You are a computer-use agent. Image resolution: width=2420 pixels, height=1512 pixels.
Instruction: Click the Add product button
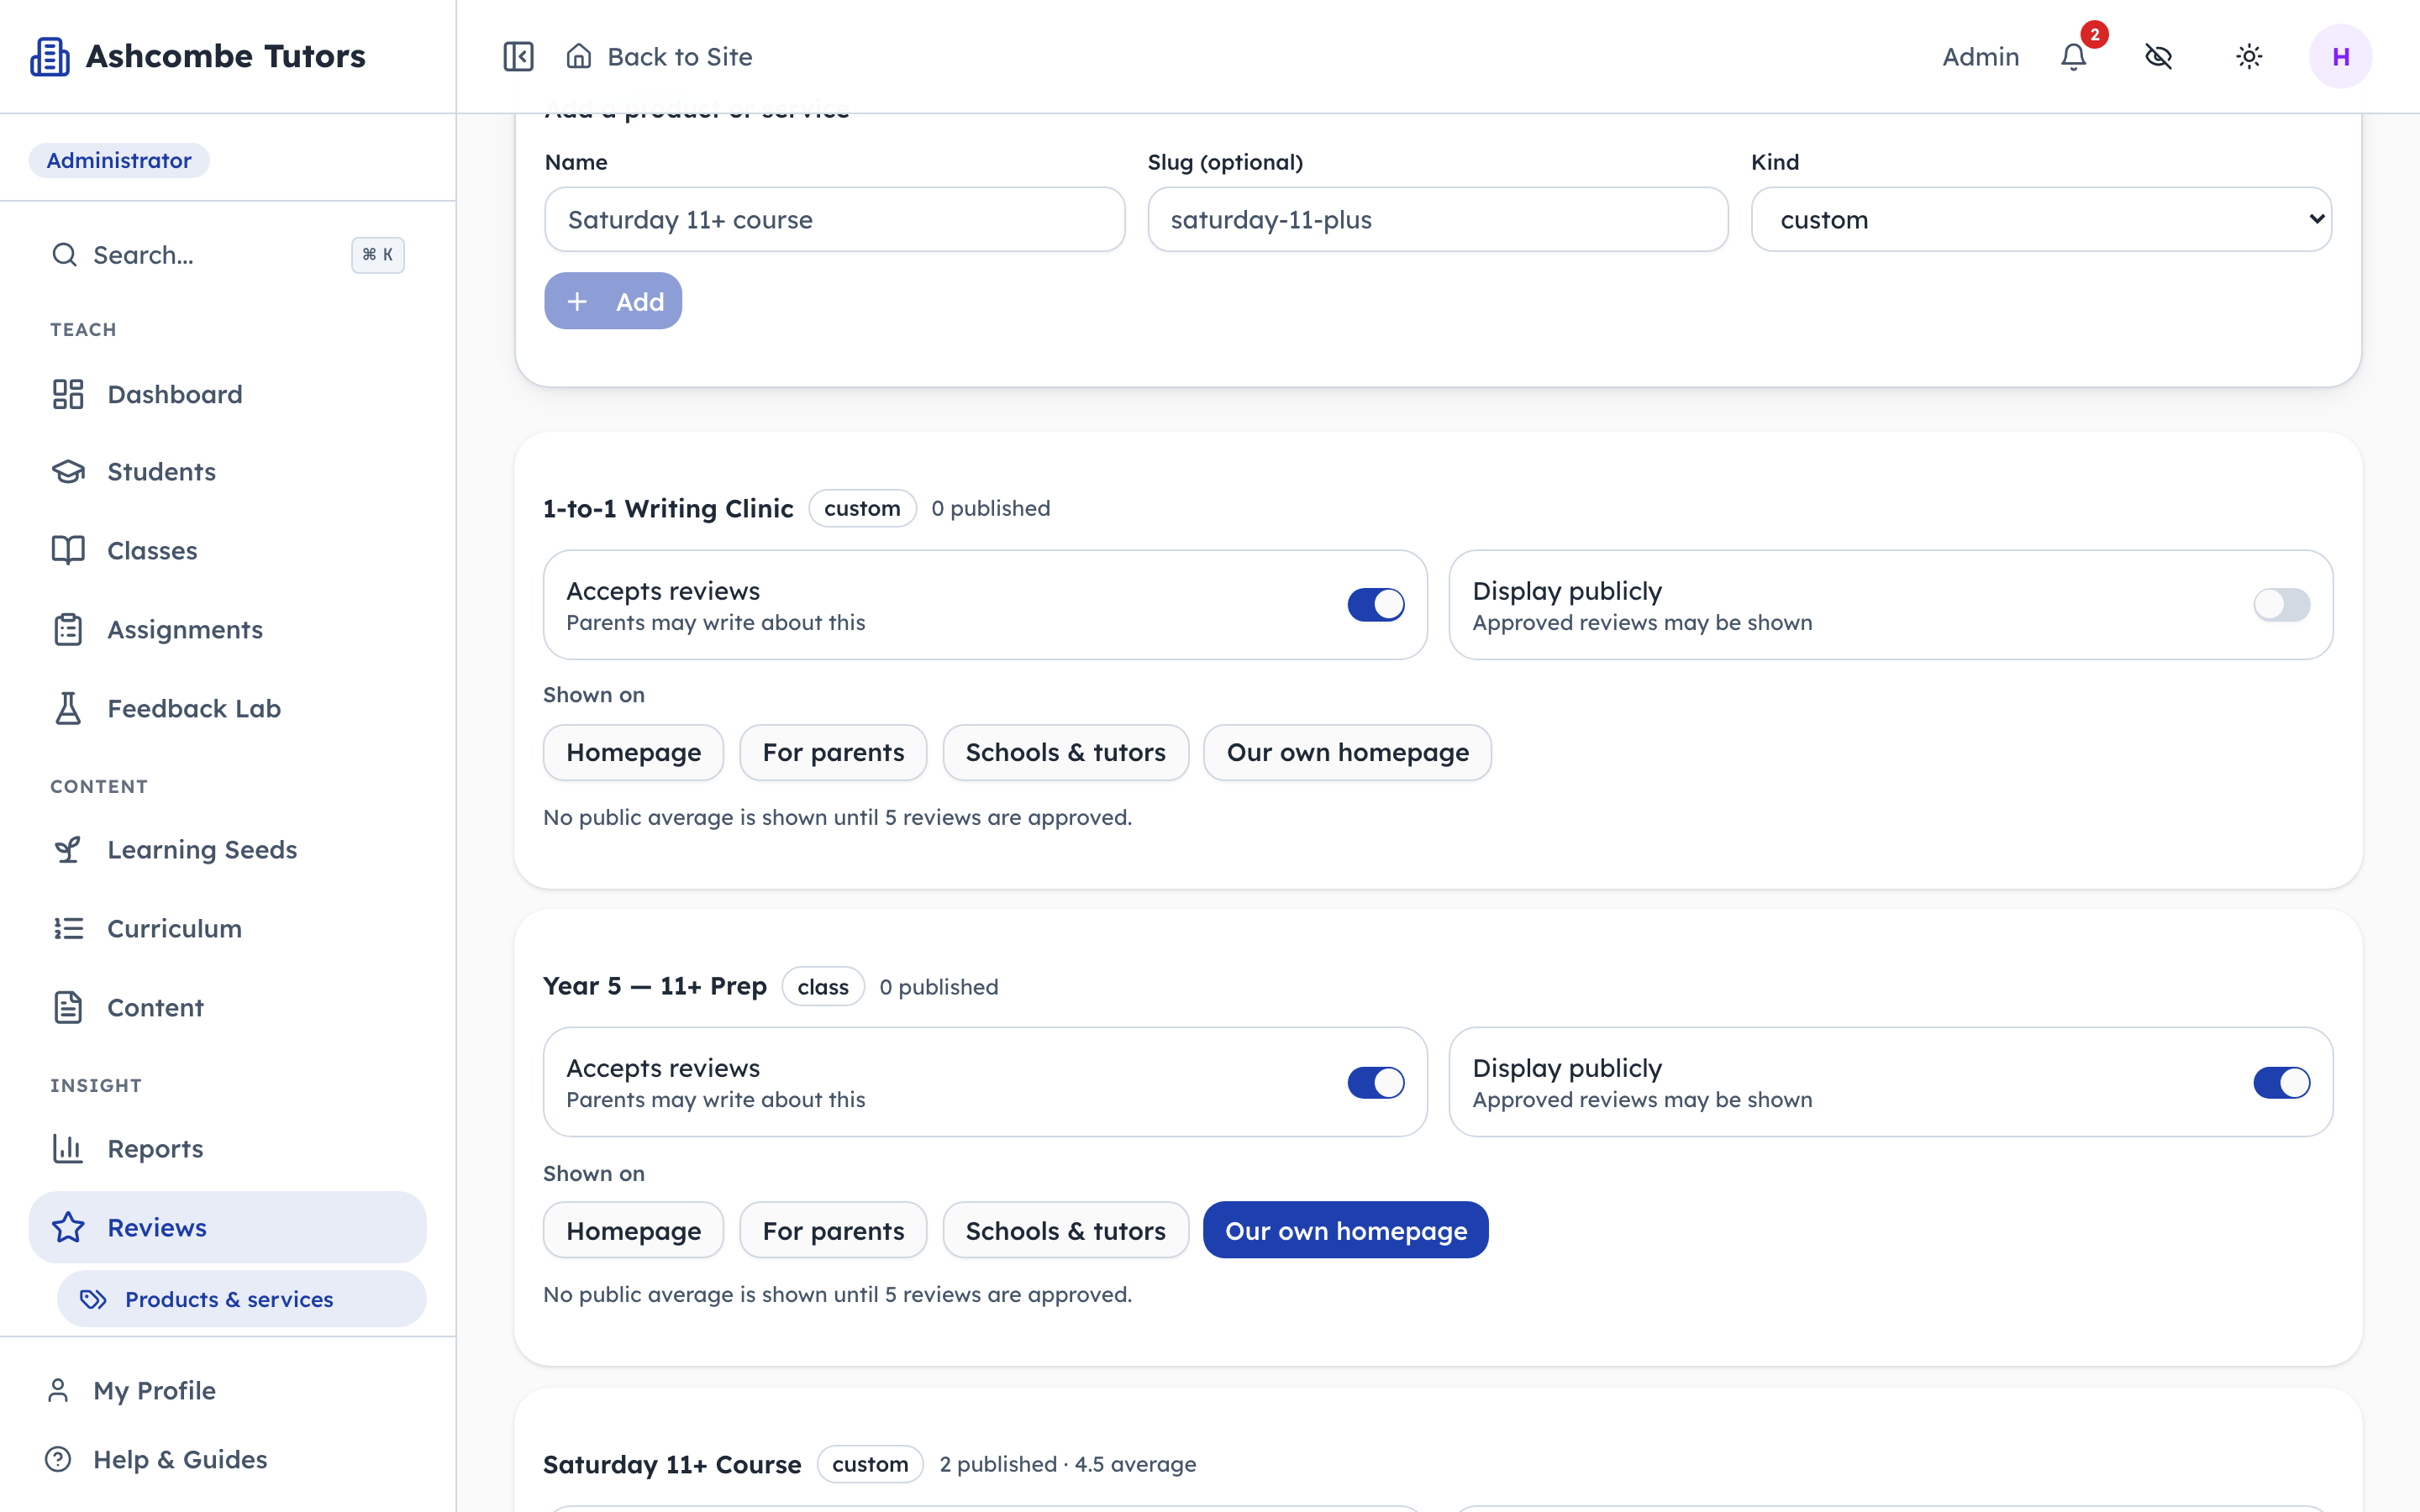click(x=613, y=301)
